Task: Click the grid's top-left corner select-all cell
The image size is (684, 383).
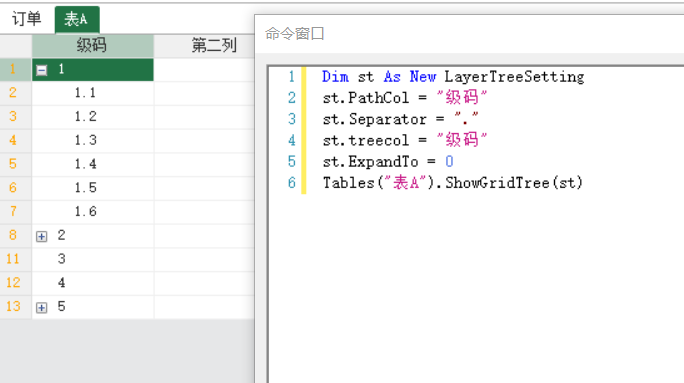Action: (x=16, y=46)
